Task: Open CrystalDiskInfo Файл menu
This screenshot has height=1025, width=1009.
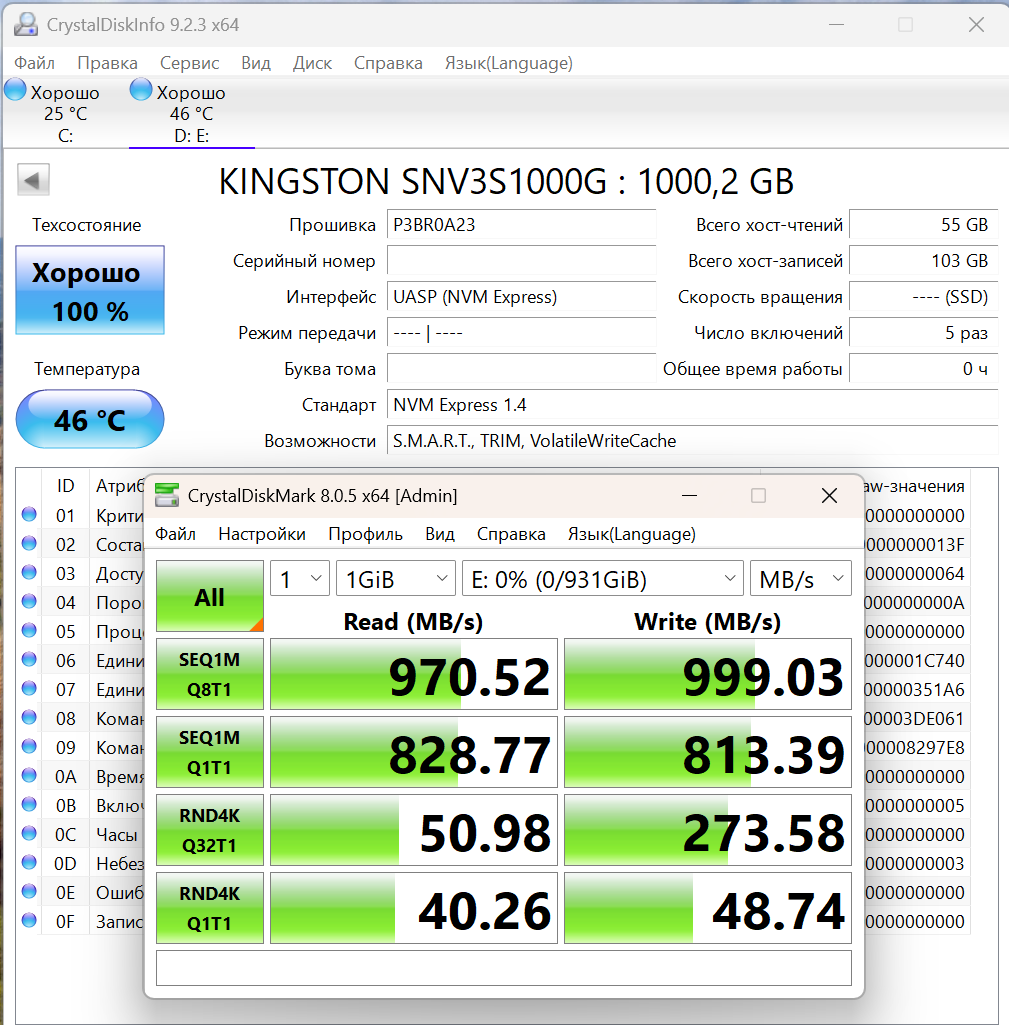Action: click(x=35, y=63)
